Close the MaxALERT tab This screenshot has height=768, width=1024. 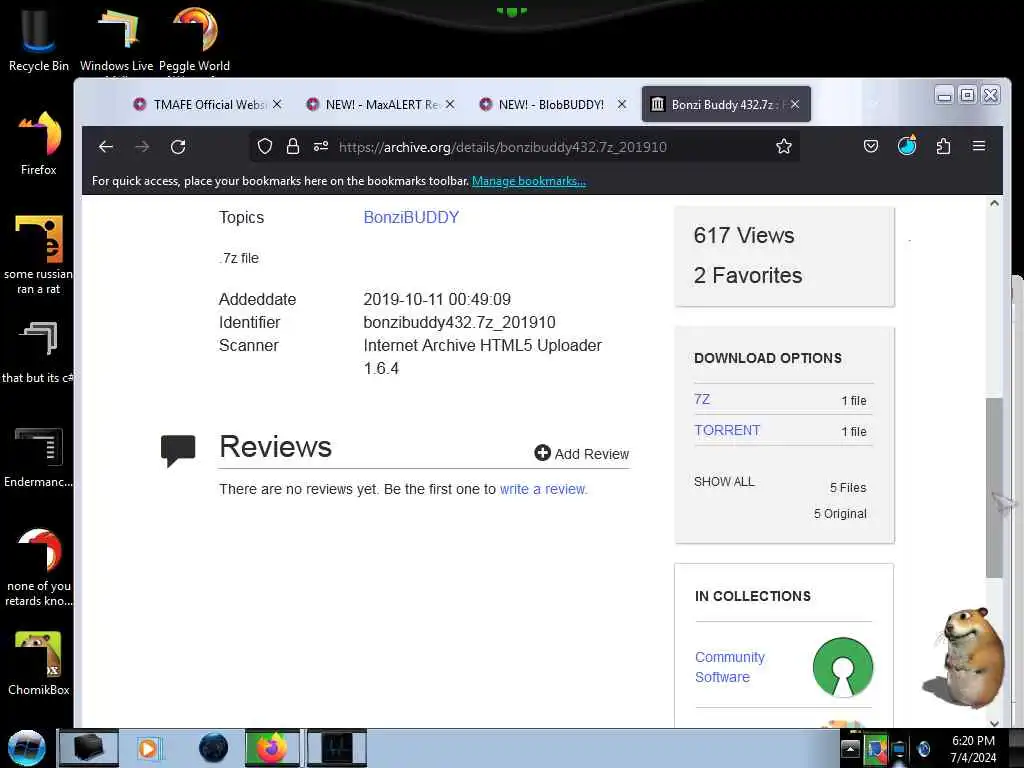click(x=450, y=104)
